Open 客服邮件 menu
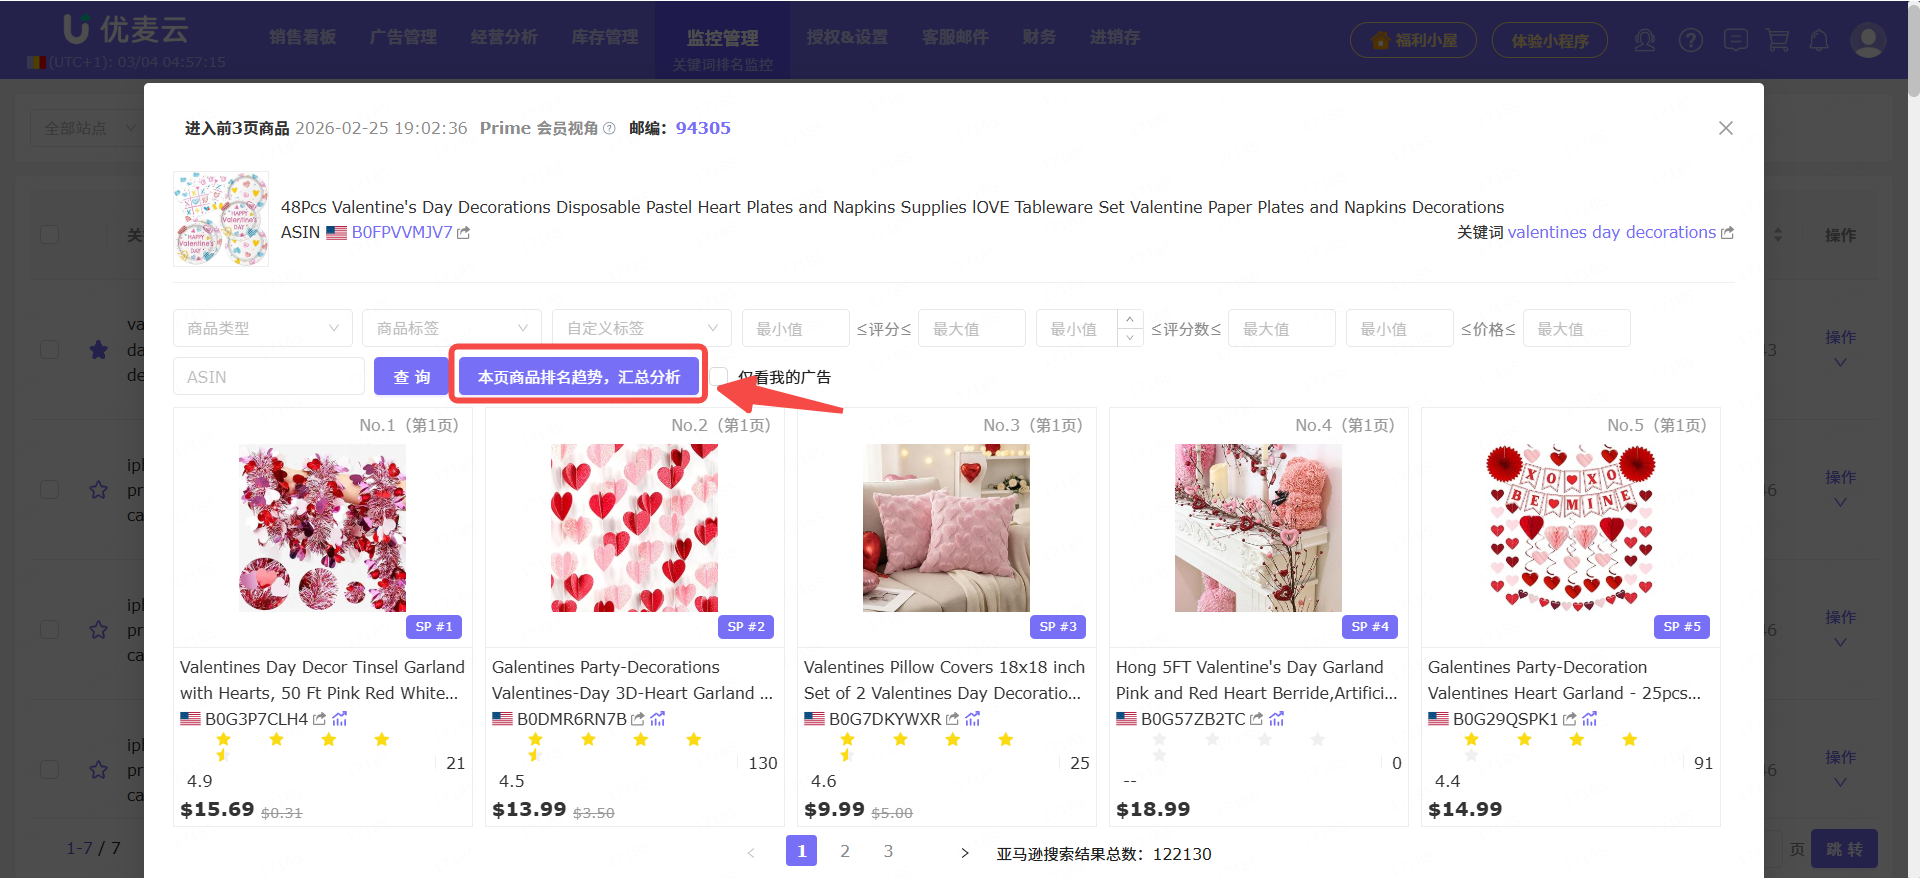Viewport: 1920px width, 878px height. pos(955,37)
